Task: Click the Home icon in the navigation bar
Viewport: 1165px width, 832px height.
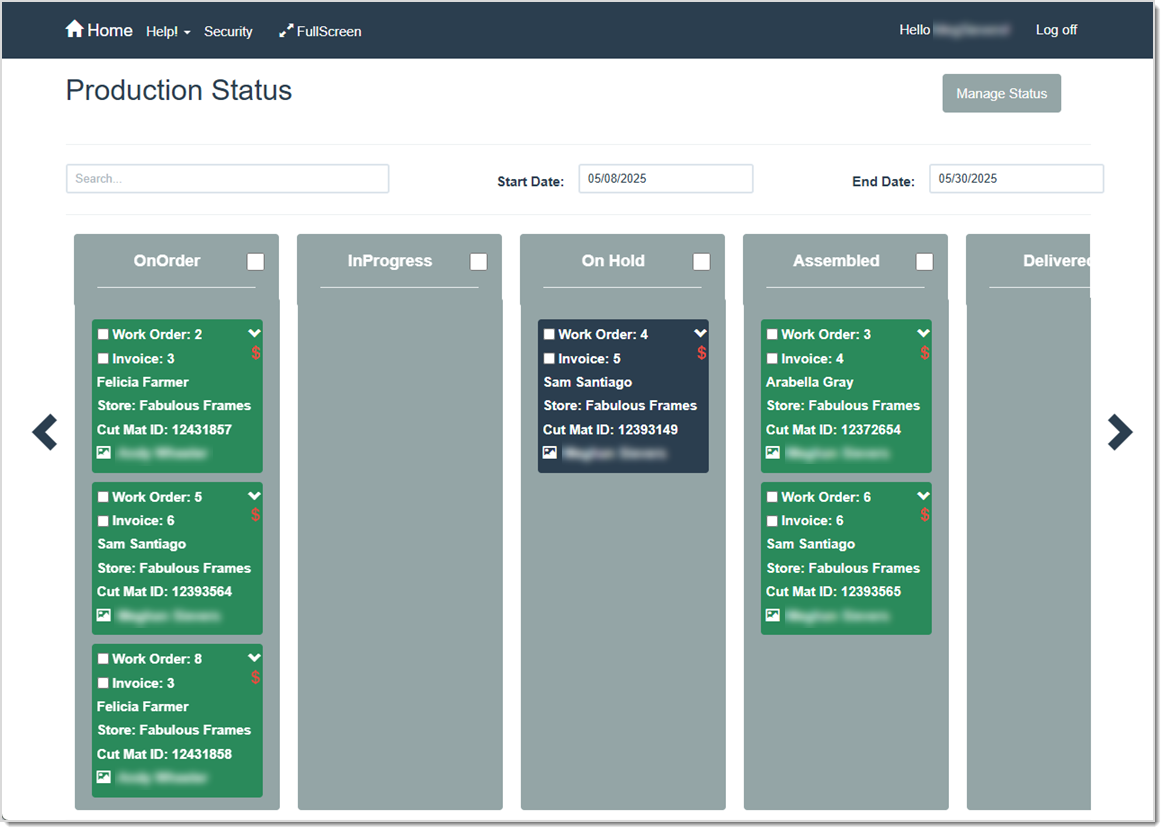Action: point(75,28)
